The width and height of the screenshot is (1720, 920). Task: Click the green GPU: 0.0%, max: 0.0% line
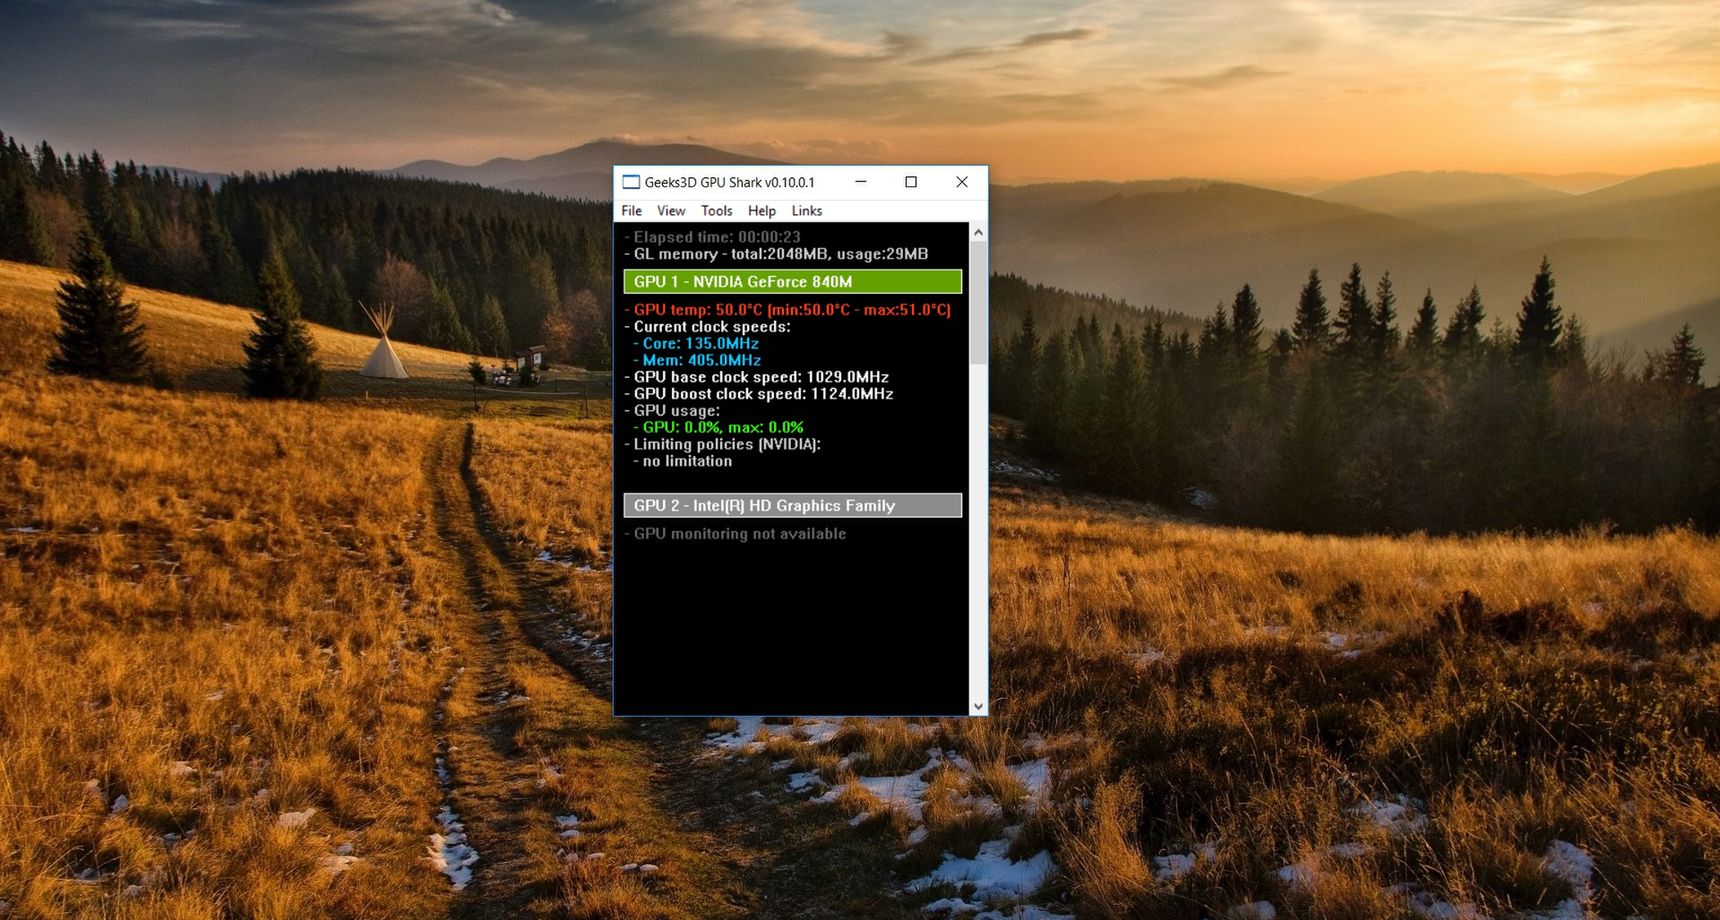[718, 428]
